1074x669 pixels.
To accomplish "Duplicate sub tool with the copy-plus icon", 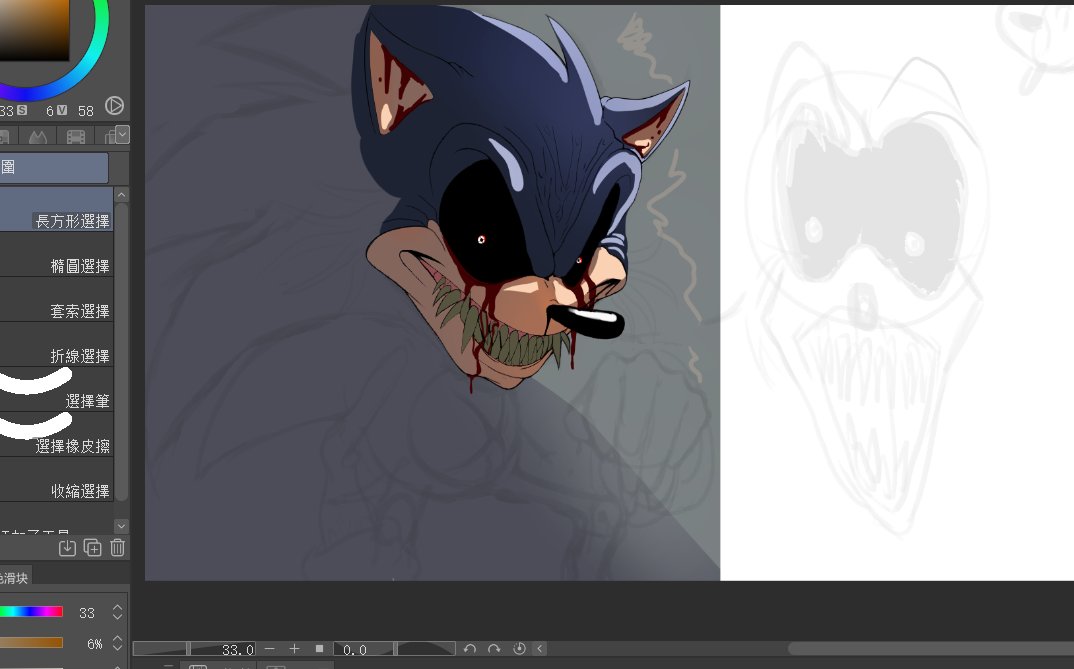I will pos(92,548).
